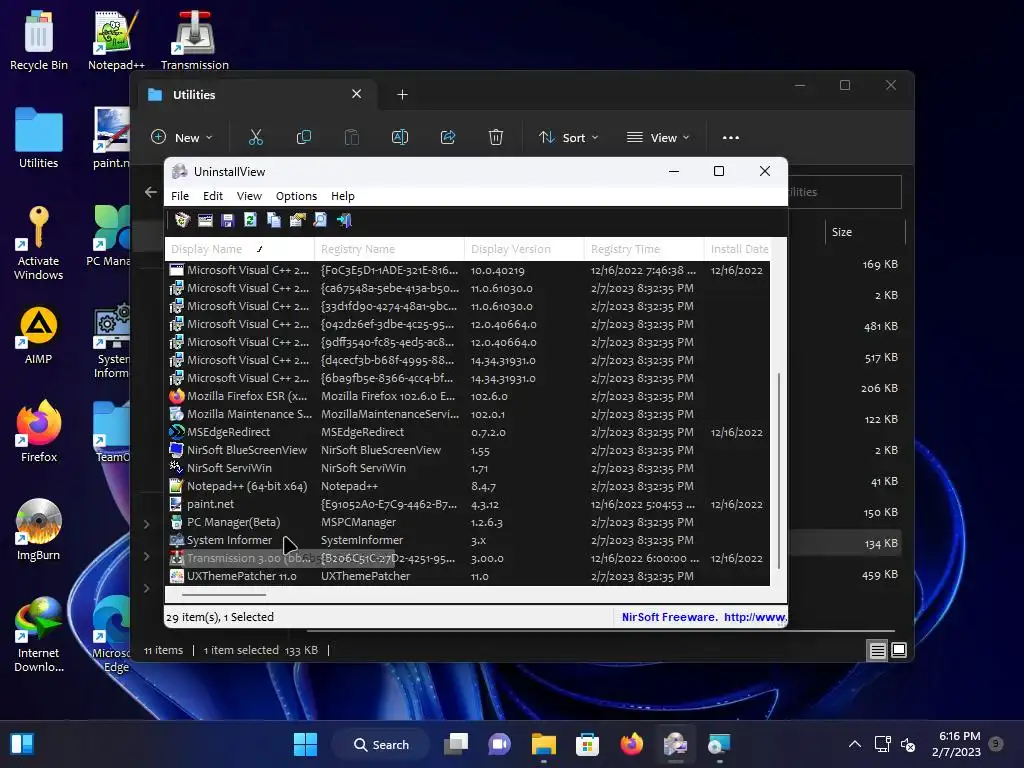Screen dimensions: 1024x768
Task: Click the NirSoft Freeware website link
Action: click(x=703, y=617)
